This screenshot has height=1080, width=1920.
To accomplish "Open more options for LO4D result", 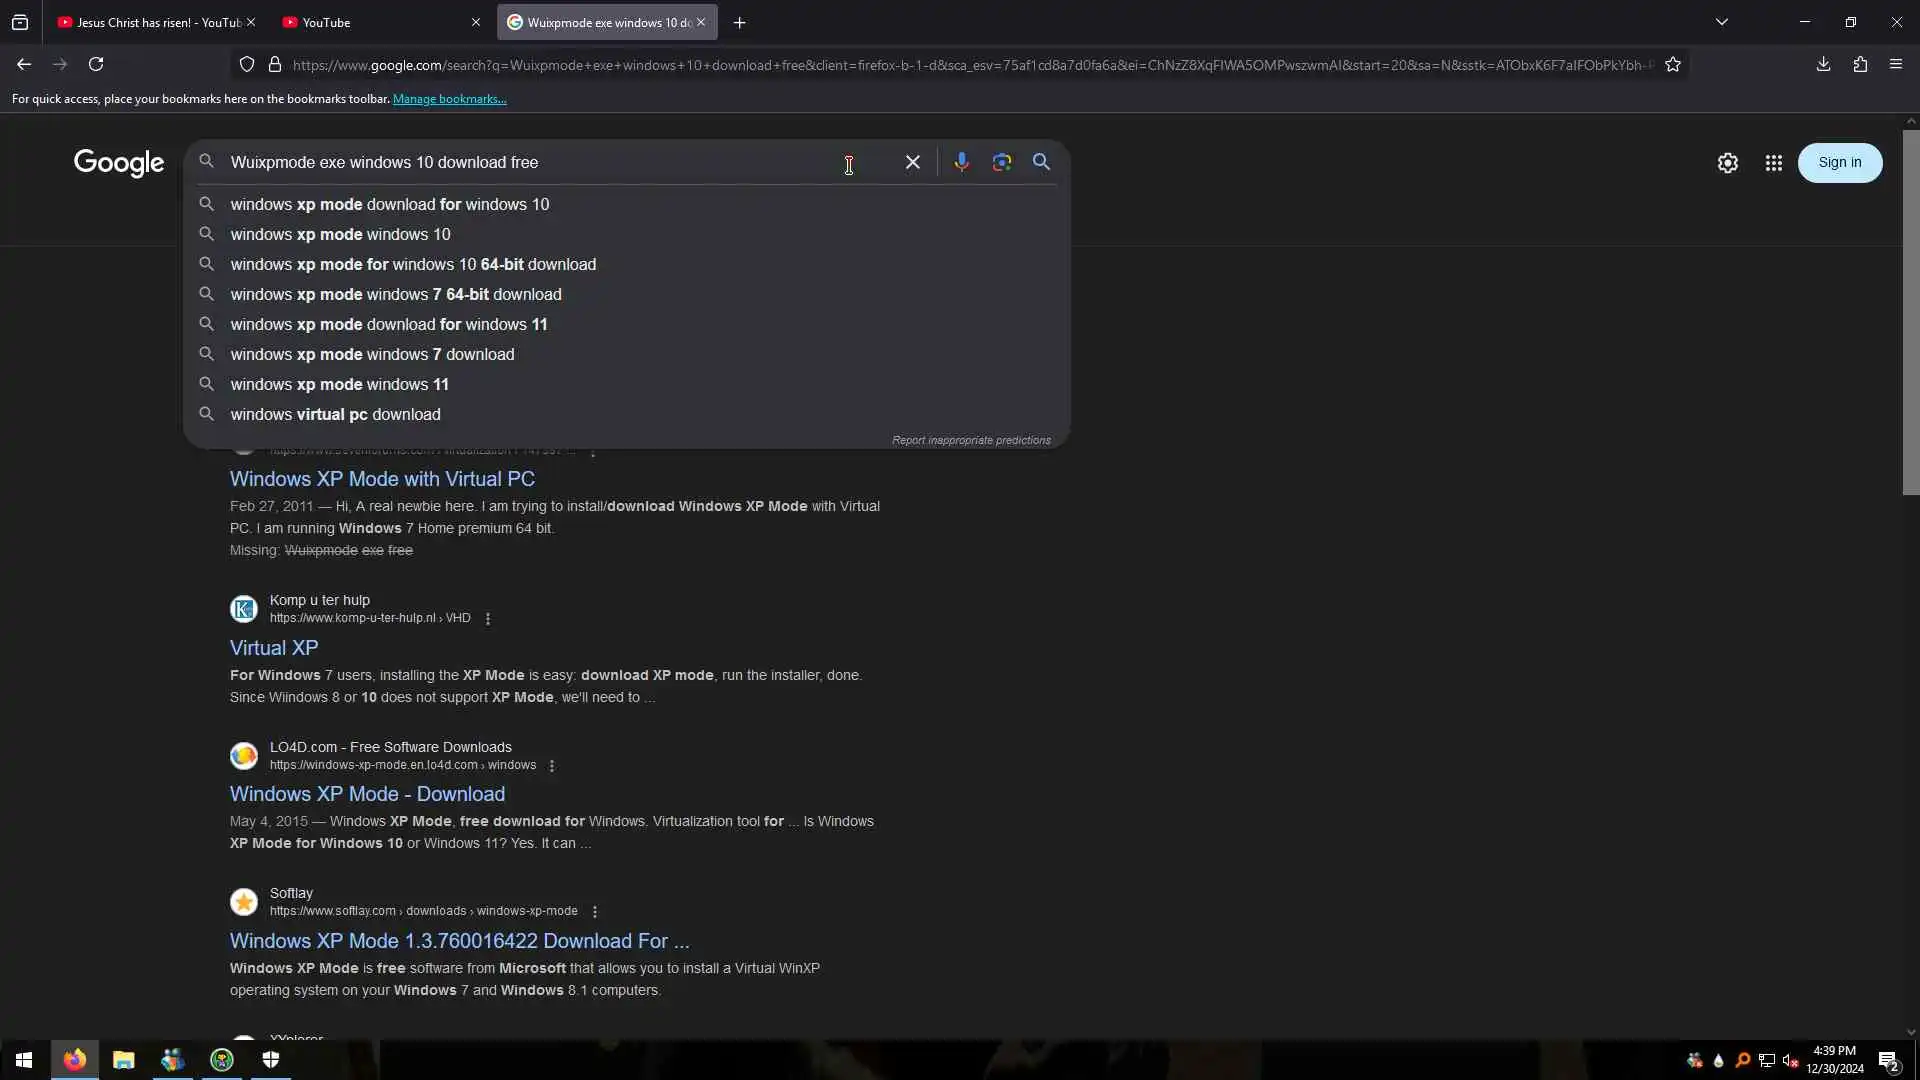I will pyautogui.click(x=552, y=766).
